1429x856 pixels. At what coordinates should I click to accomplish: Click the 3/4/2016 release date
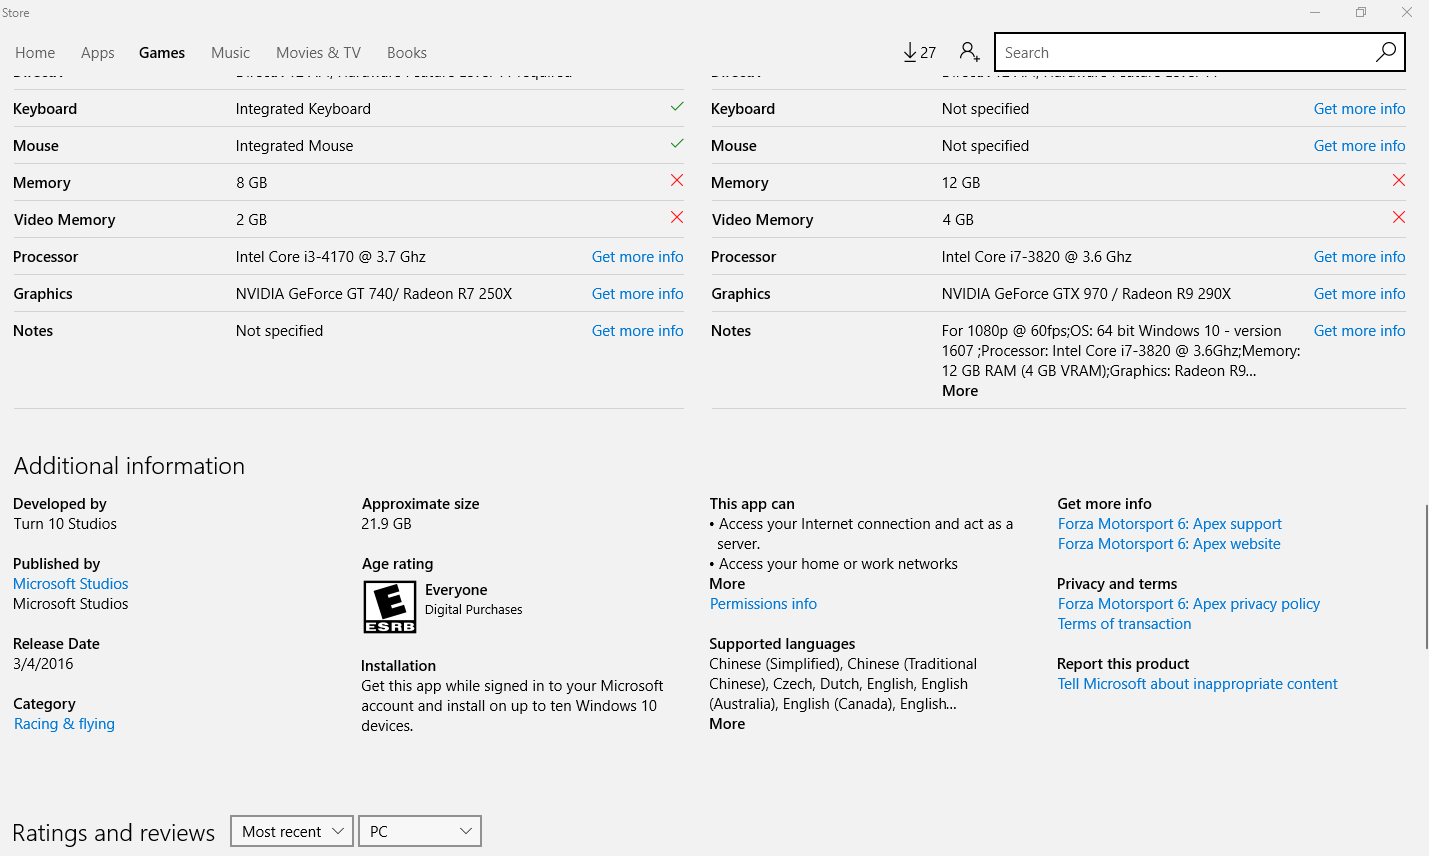(43, 664)
